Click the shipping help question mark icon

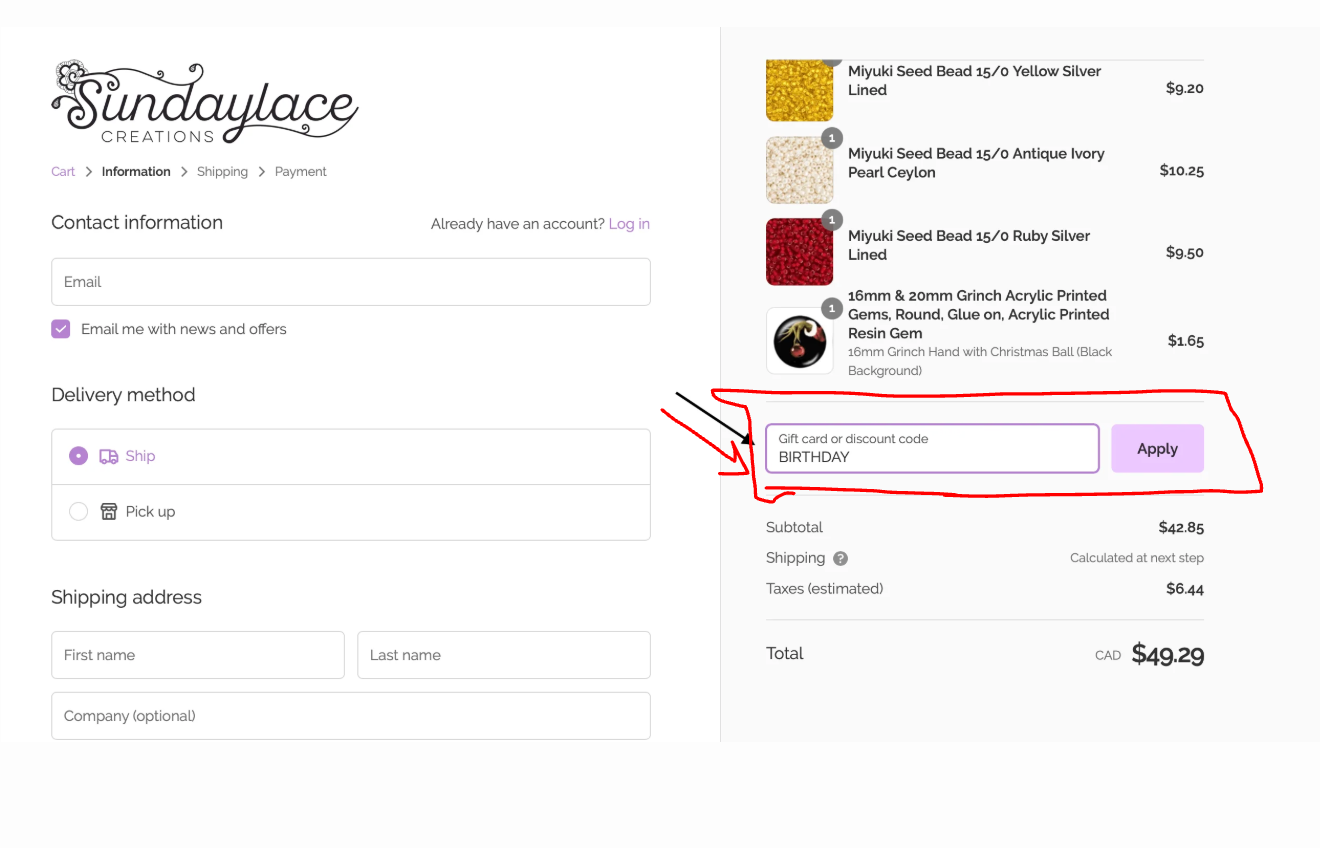(x=841, y=558)
